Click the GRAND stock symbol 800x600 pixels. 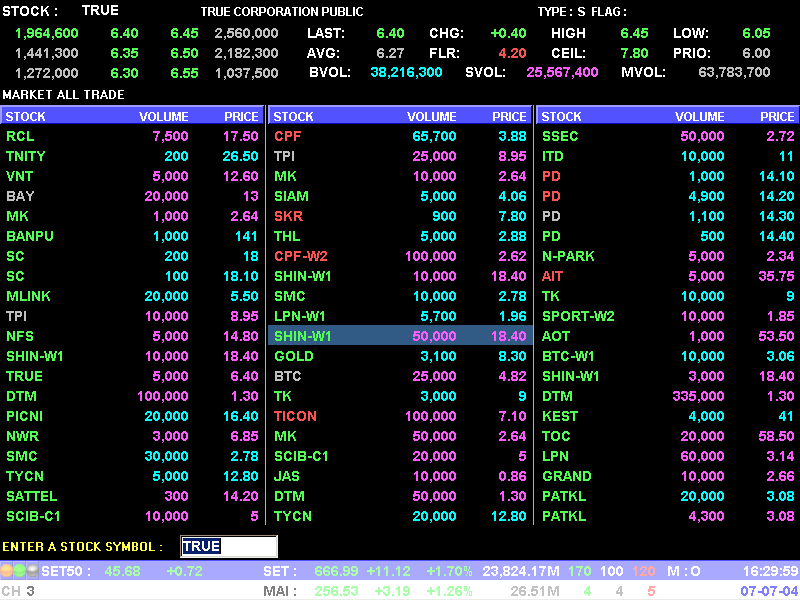tap(567, 476)
